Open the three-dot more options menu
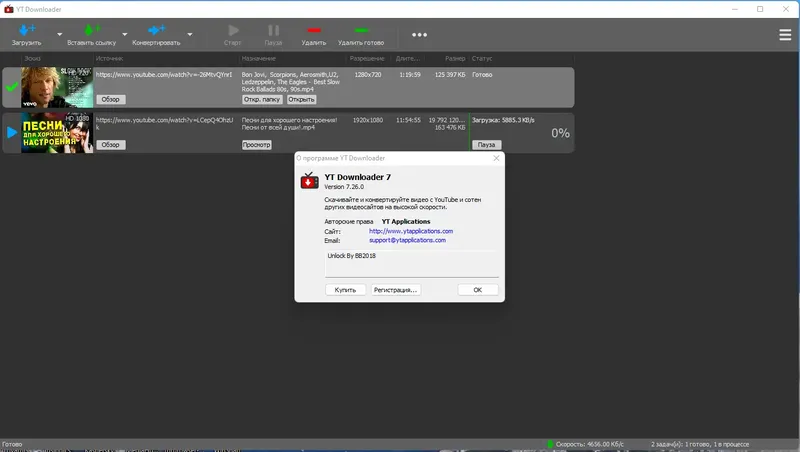 419,35
